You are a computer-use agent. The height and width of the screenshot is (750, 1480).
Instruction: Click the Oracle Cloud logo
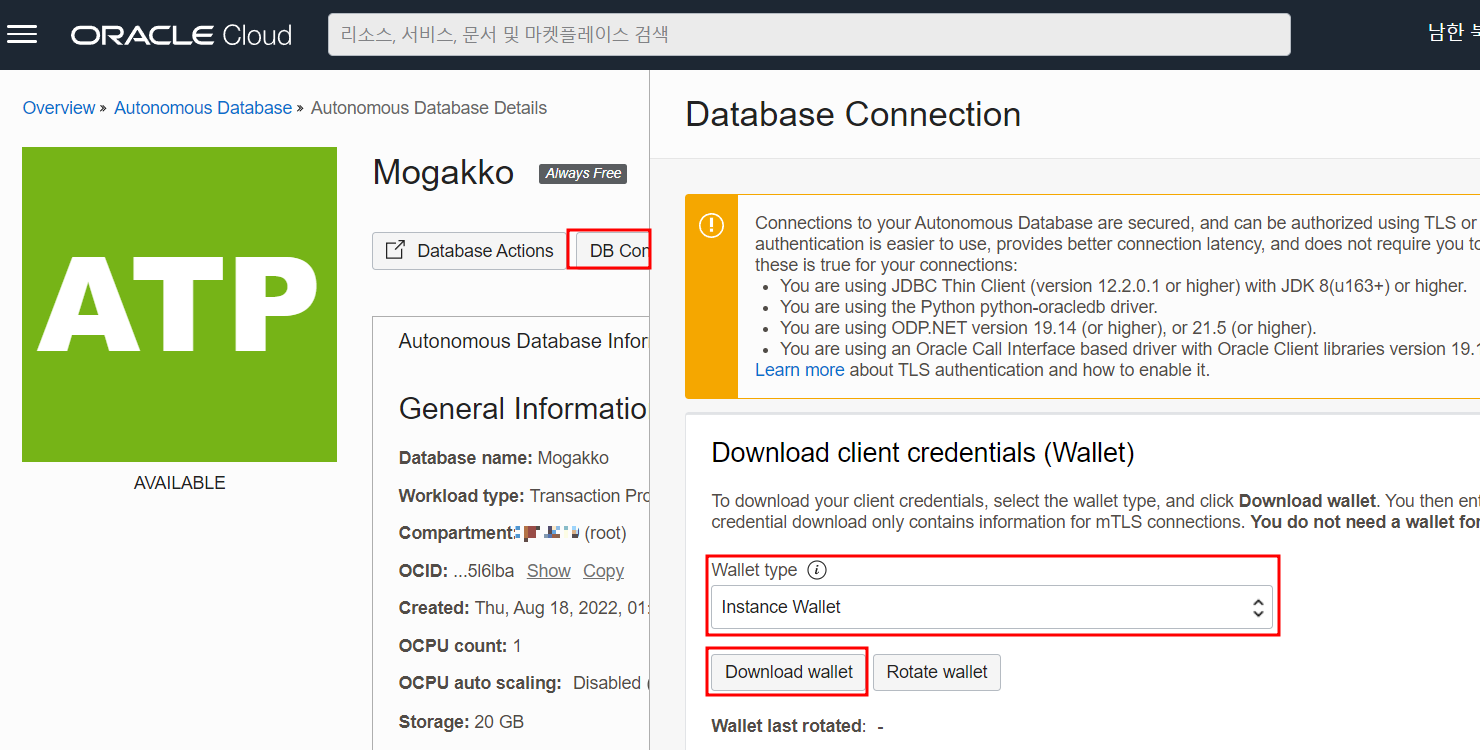pyautogui.click(x=181, y=35)
